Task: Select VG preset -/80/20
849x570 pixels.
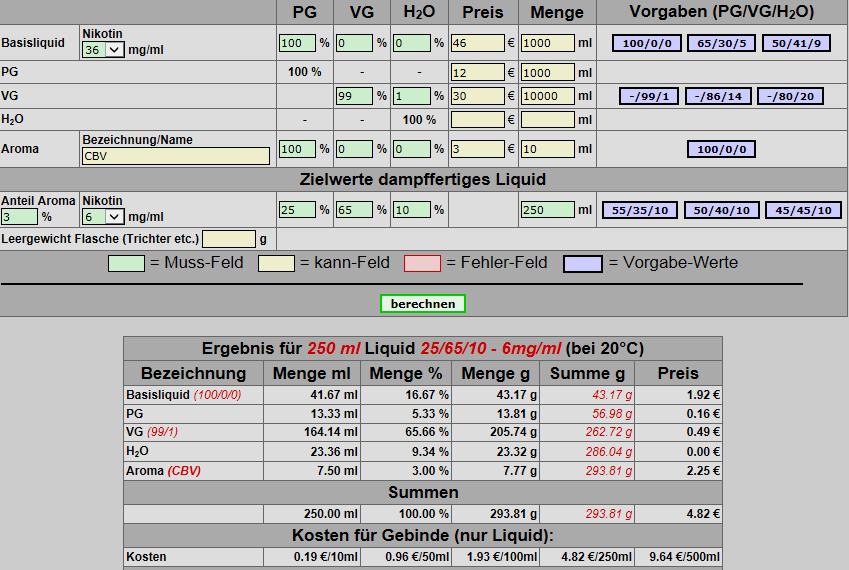Action: (789, 96)
